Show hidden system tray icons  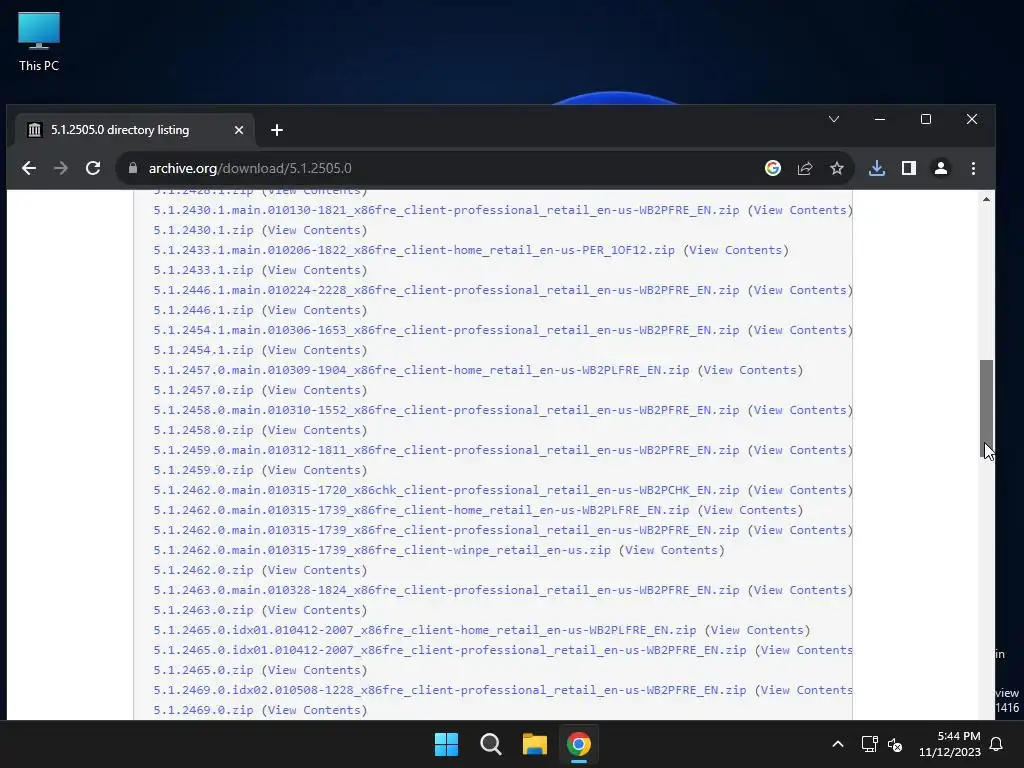click(838, 744)
